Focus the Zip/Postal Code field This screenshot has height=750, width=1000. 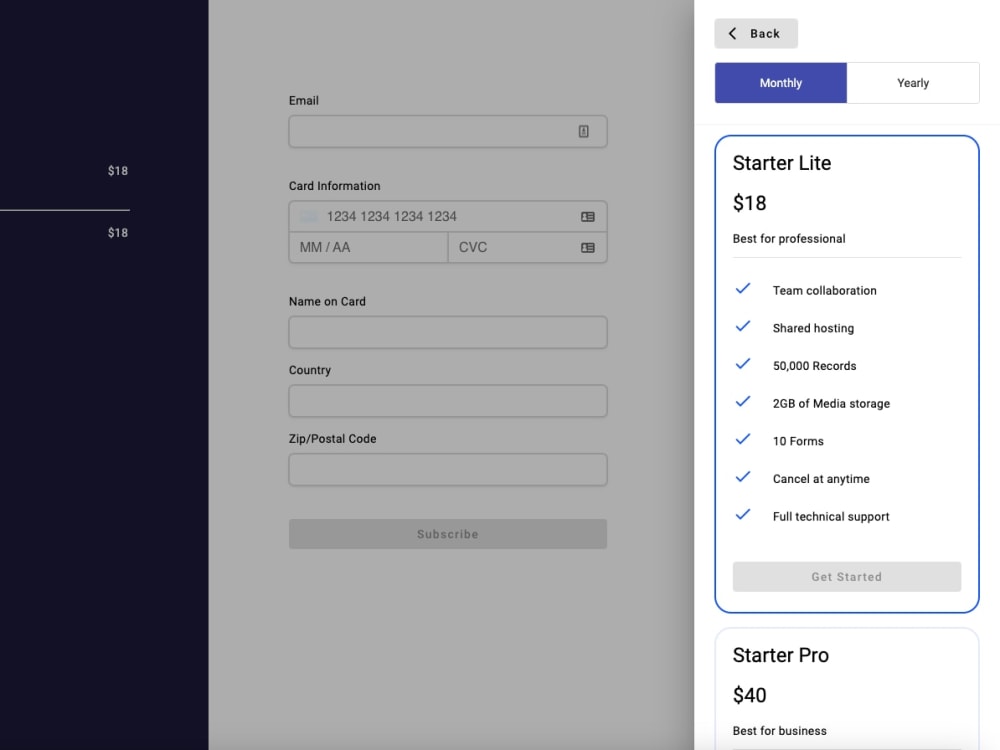[x=448, y=470]
